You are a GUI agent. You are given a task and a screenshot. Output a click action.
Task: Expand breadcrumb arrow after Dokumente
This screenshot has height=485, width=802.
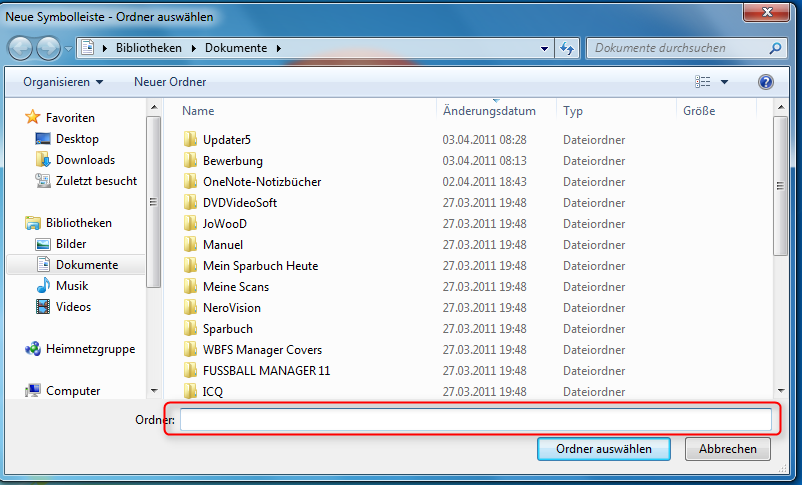[279, 48]
